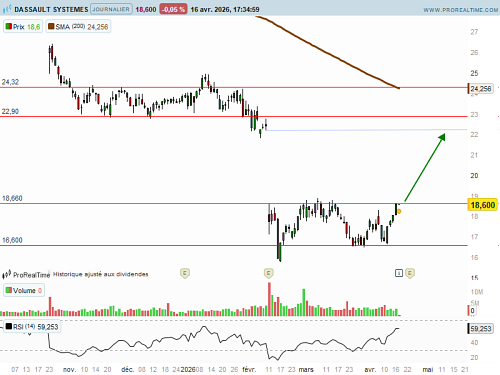Click the 0 volume axis tag
This screenshot has height=375, width=500.
pyautogui.click(x=472, y=311)
